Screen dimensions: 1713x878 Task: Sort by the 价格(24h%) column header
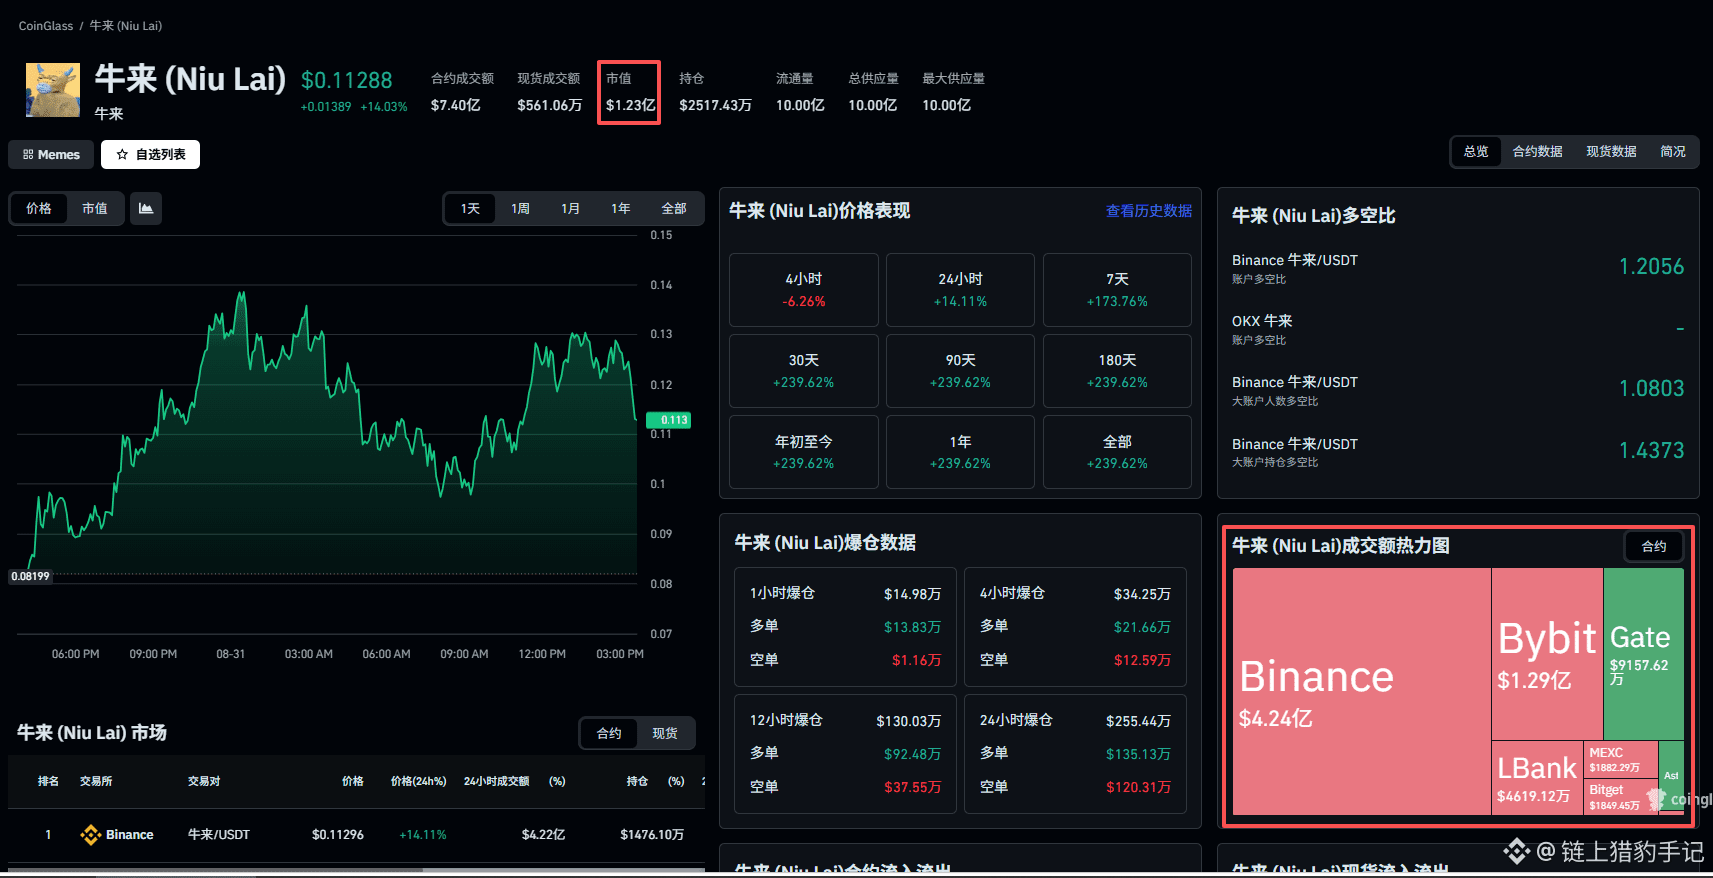[418, 781]
